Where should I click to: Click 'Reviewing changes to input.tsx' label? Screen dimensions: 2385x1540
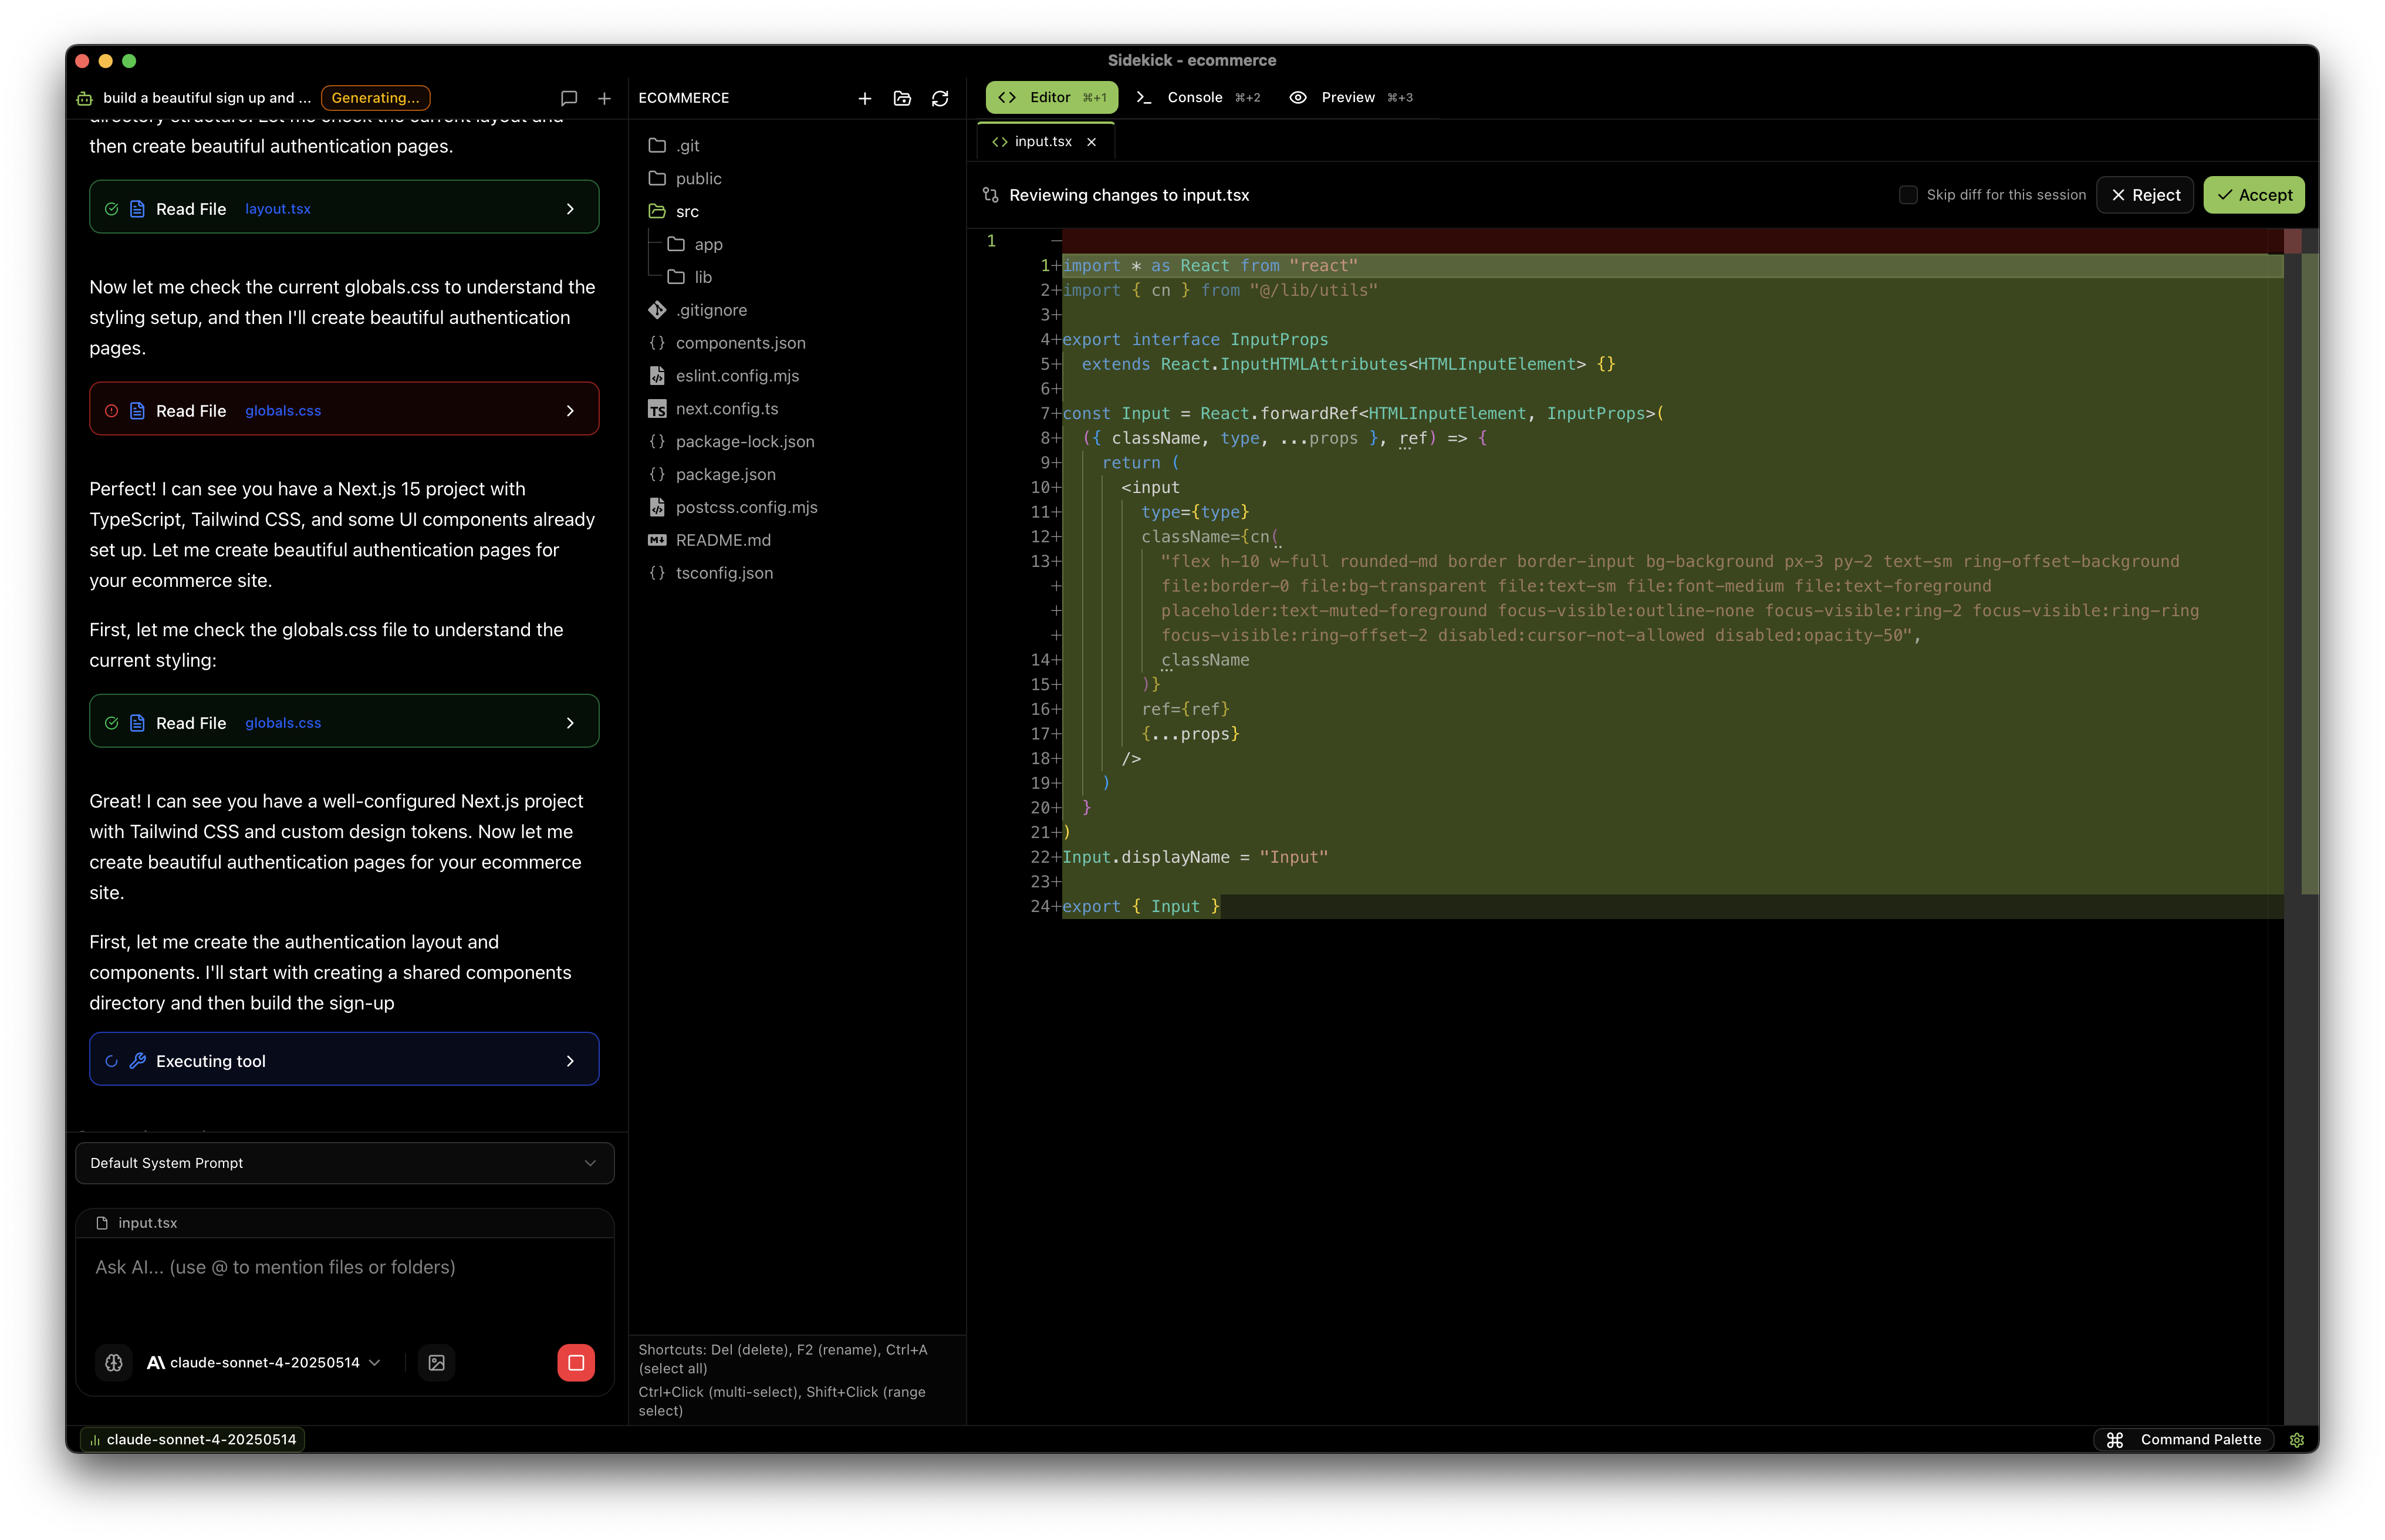coord(1129,195)
